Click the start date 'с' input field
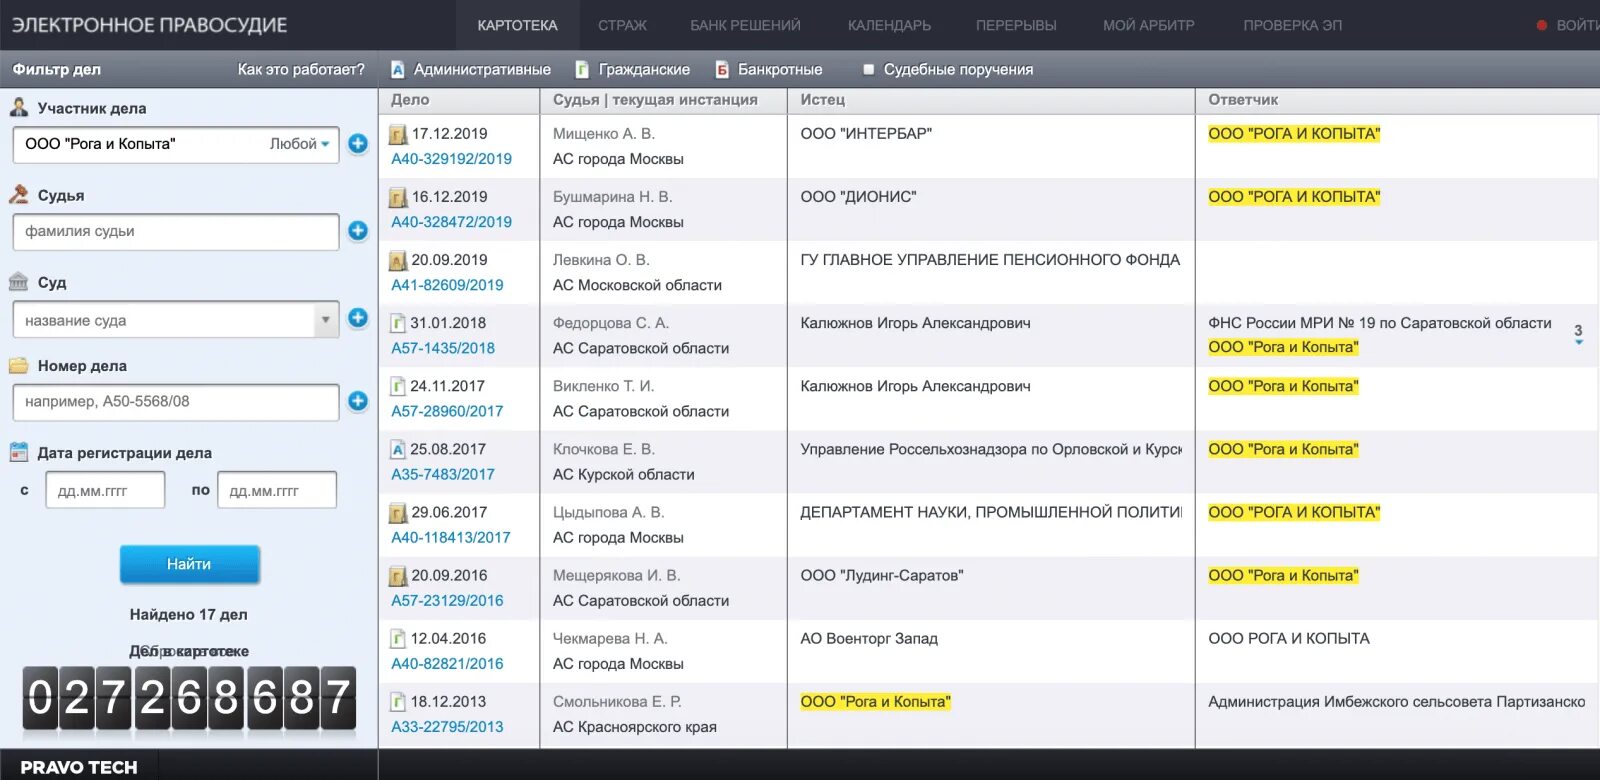 105,490
